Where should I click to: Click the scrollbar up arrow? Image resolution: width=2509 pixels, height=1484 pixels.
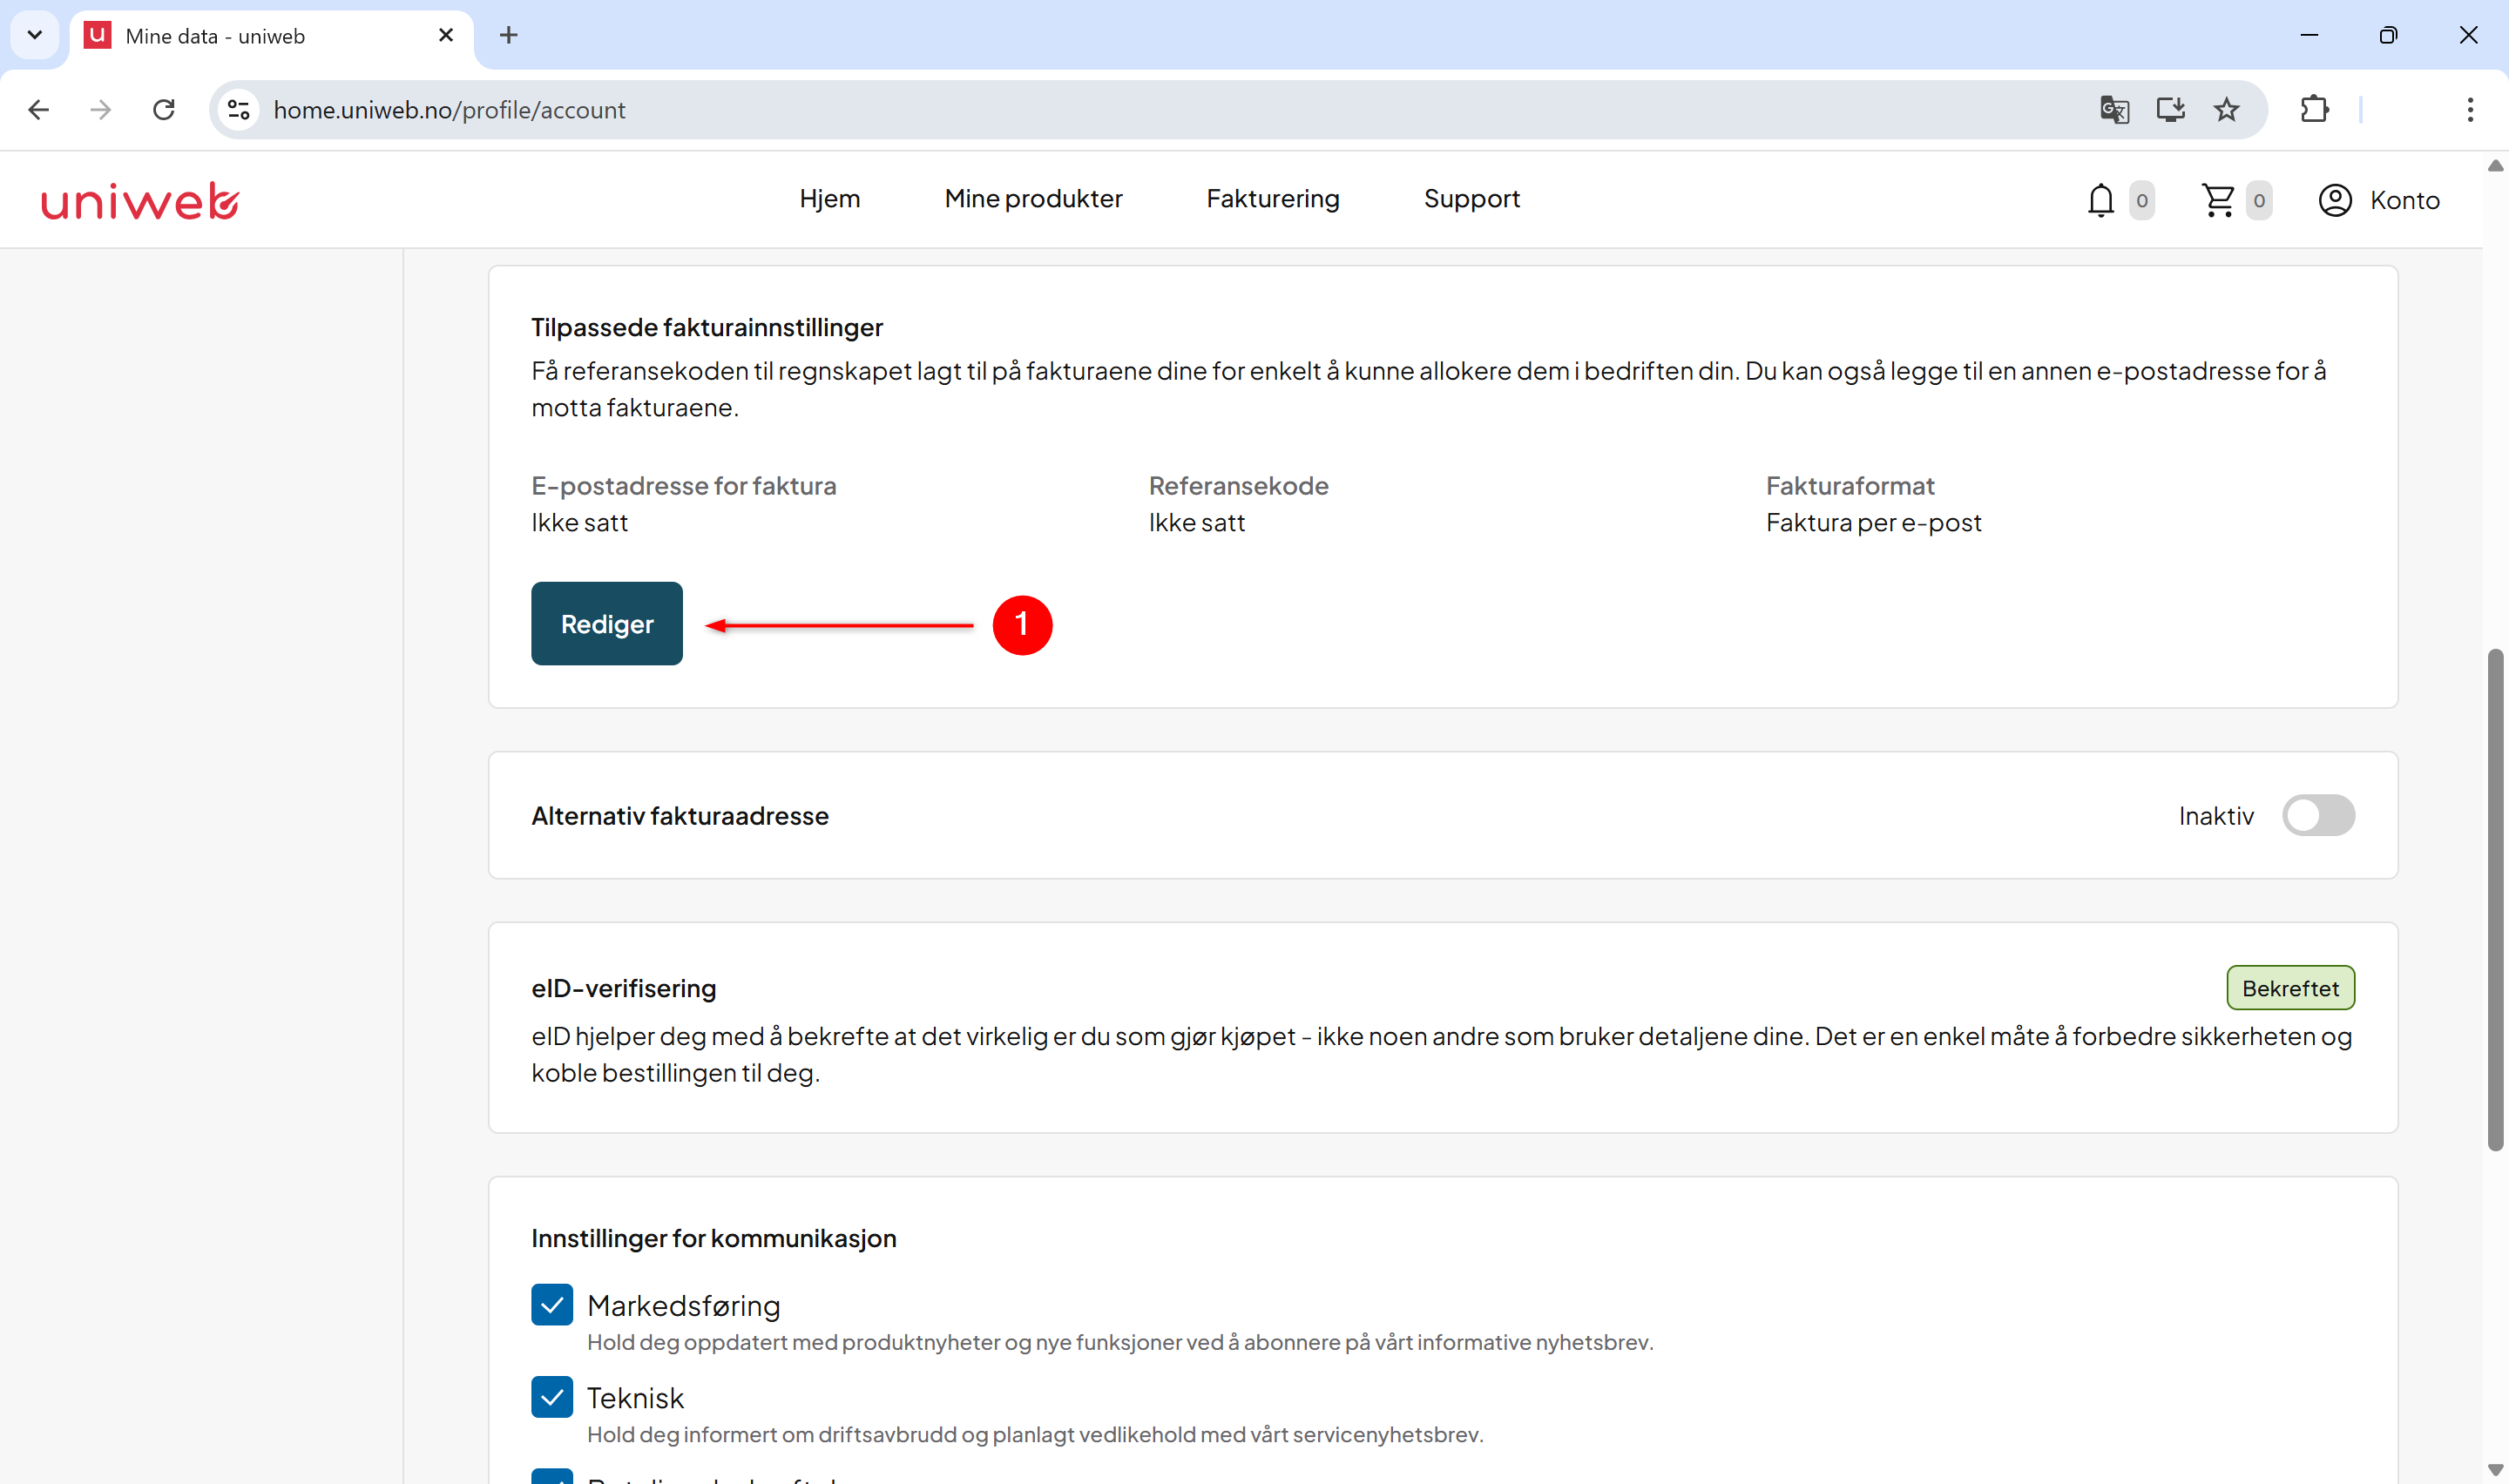[2496, 166]
